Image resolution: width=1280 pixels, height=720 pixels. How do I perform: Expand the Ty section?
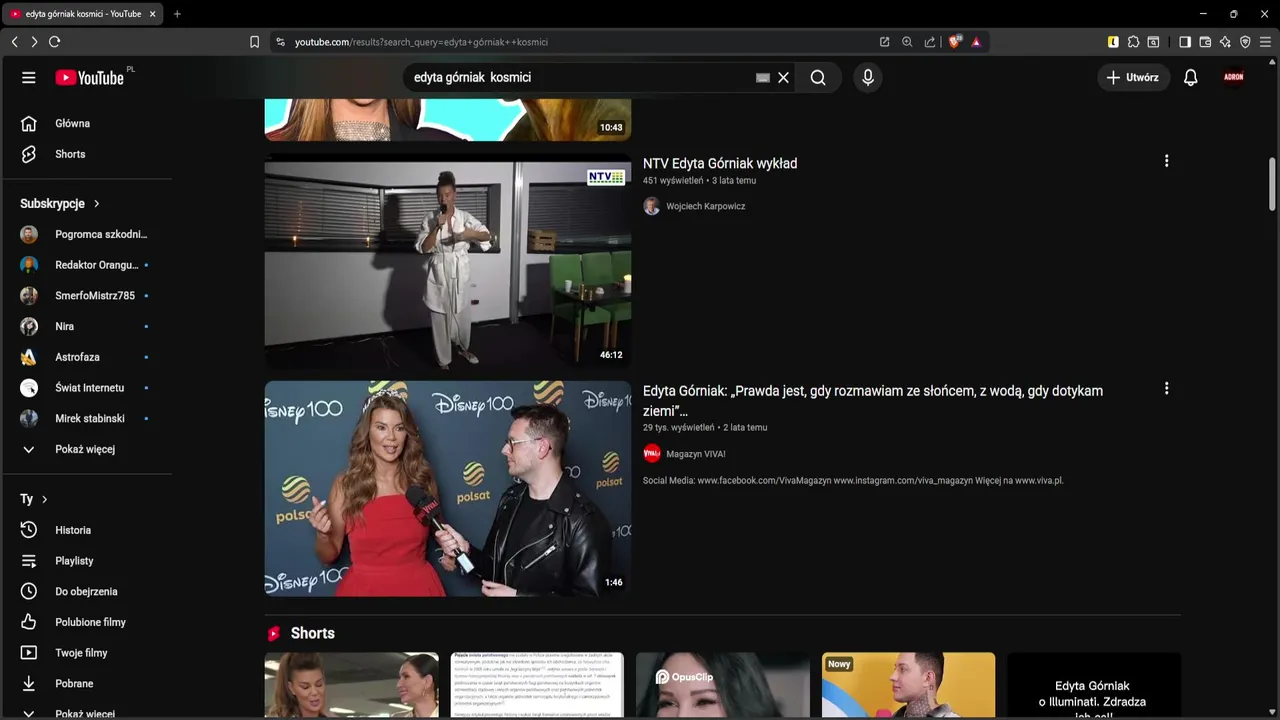[35, 499]
